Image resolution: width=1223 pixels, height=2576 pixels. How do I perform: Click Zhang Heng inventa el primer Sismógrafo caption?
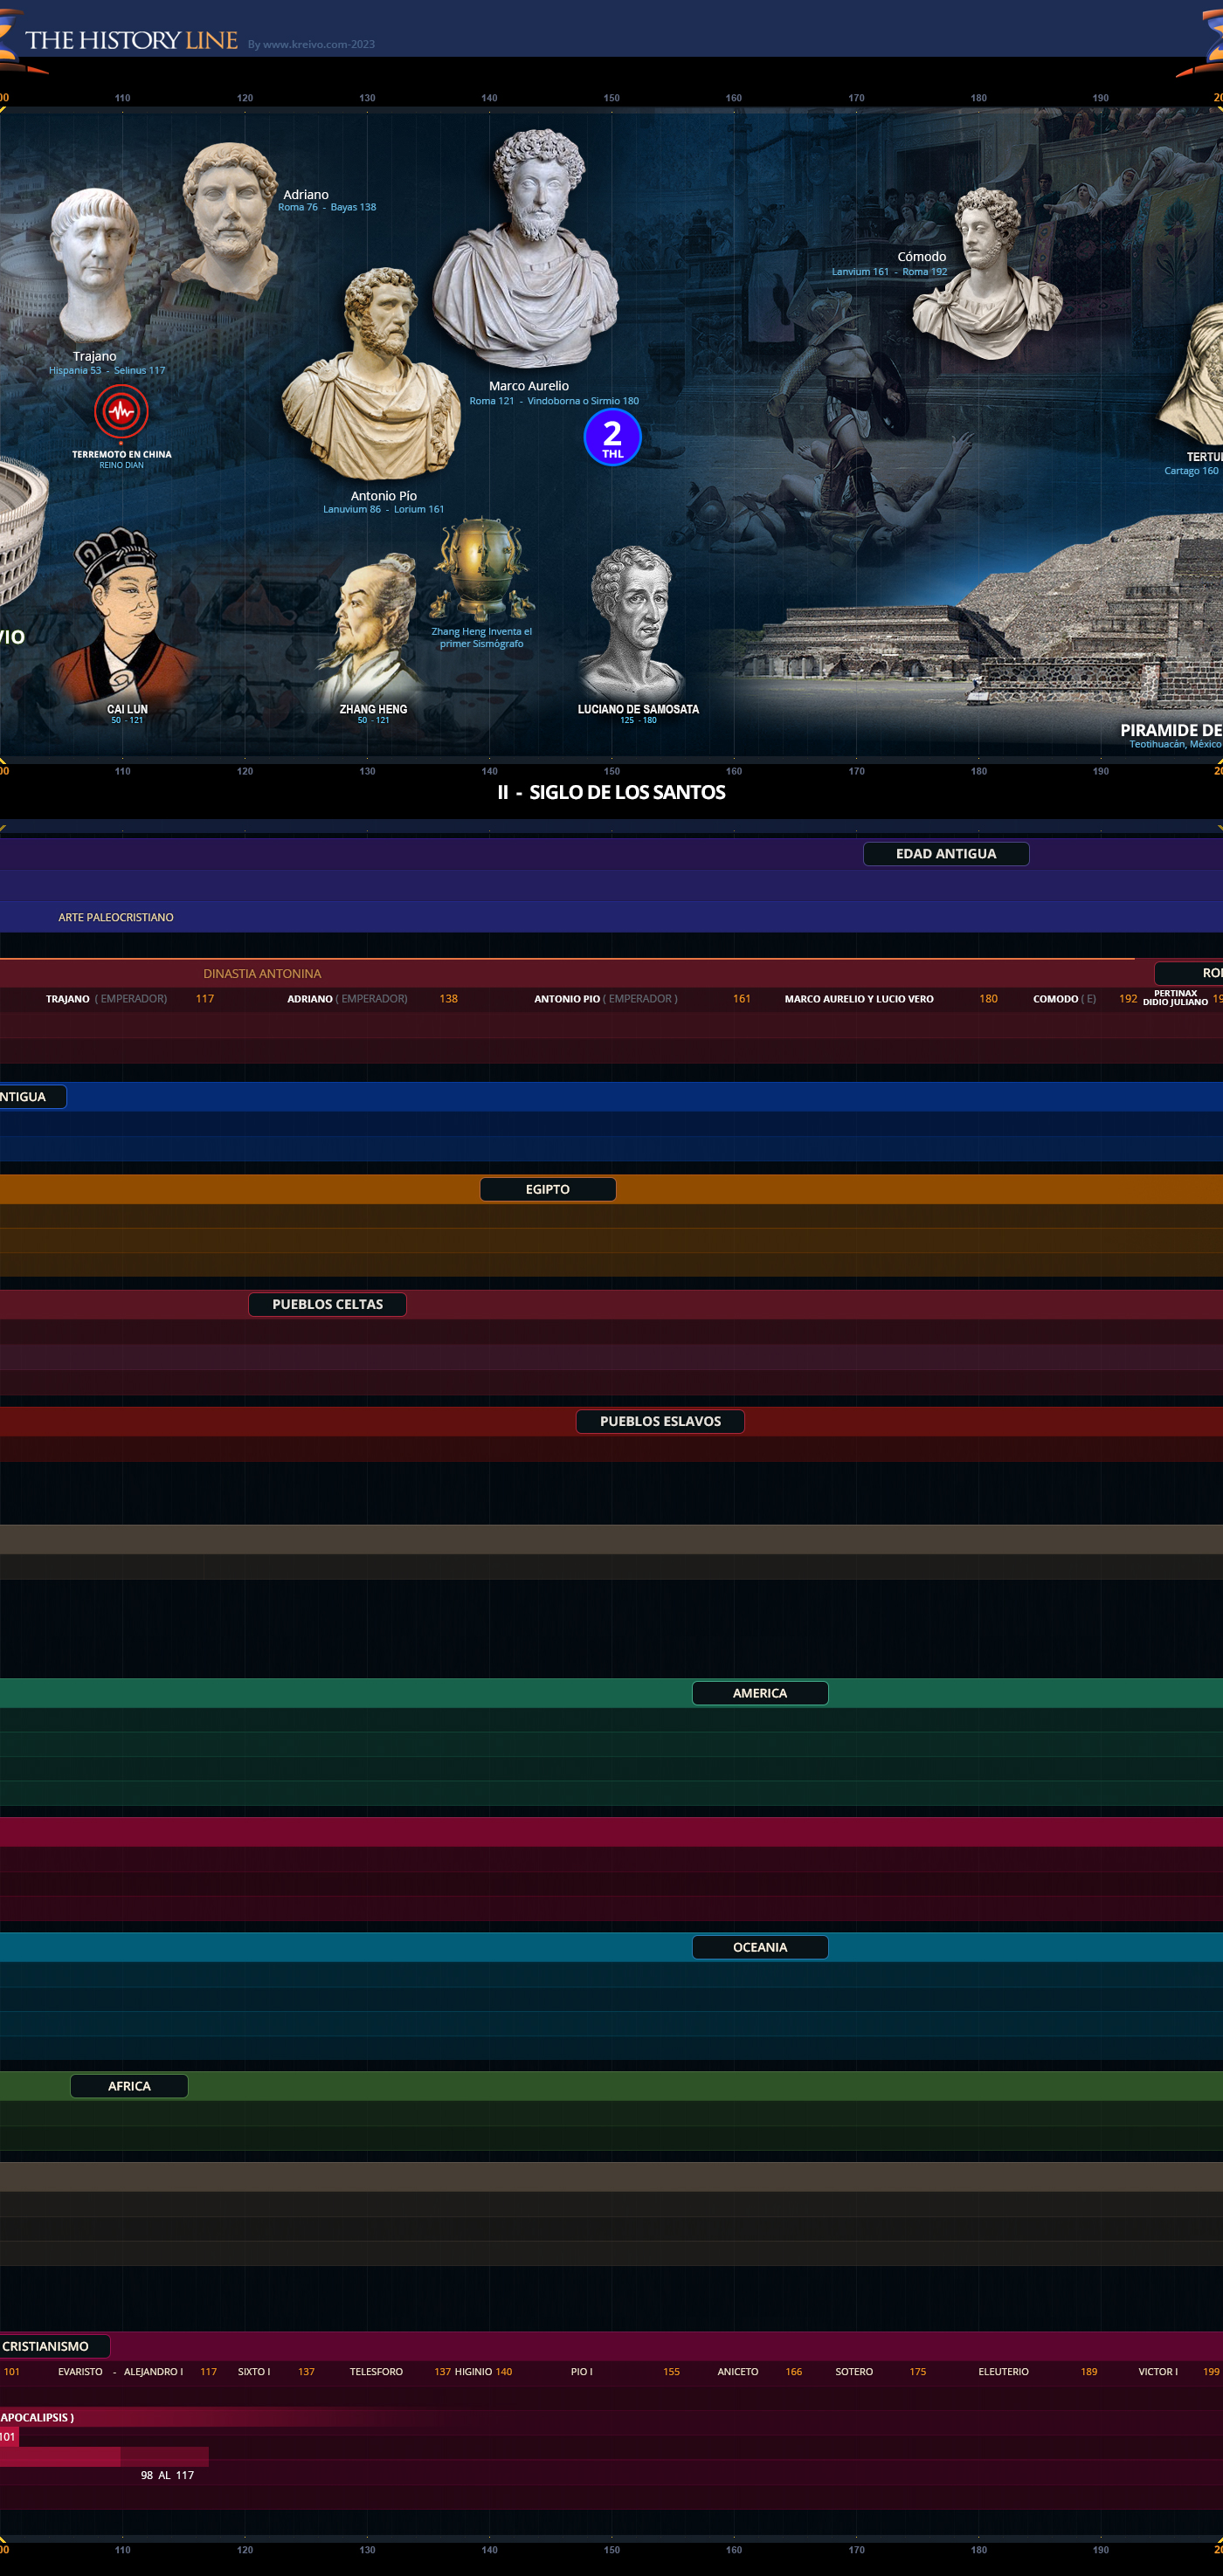tap(482, 637)
